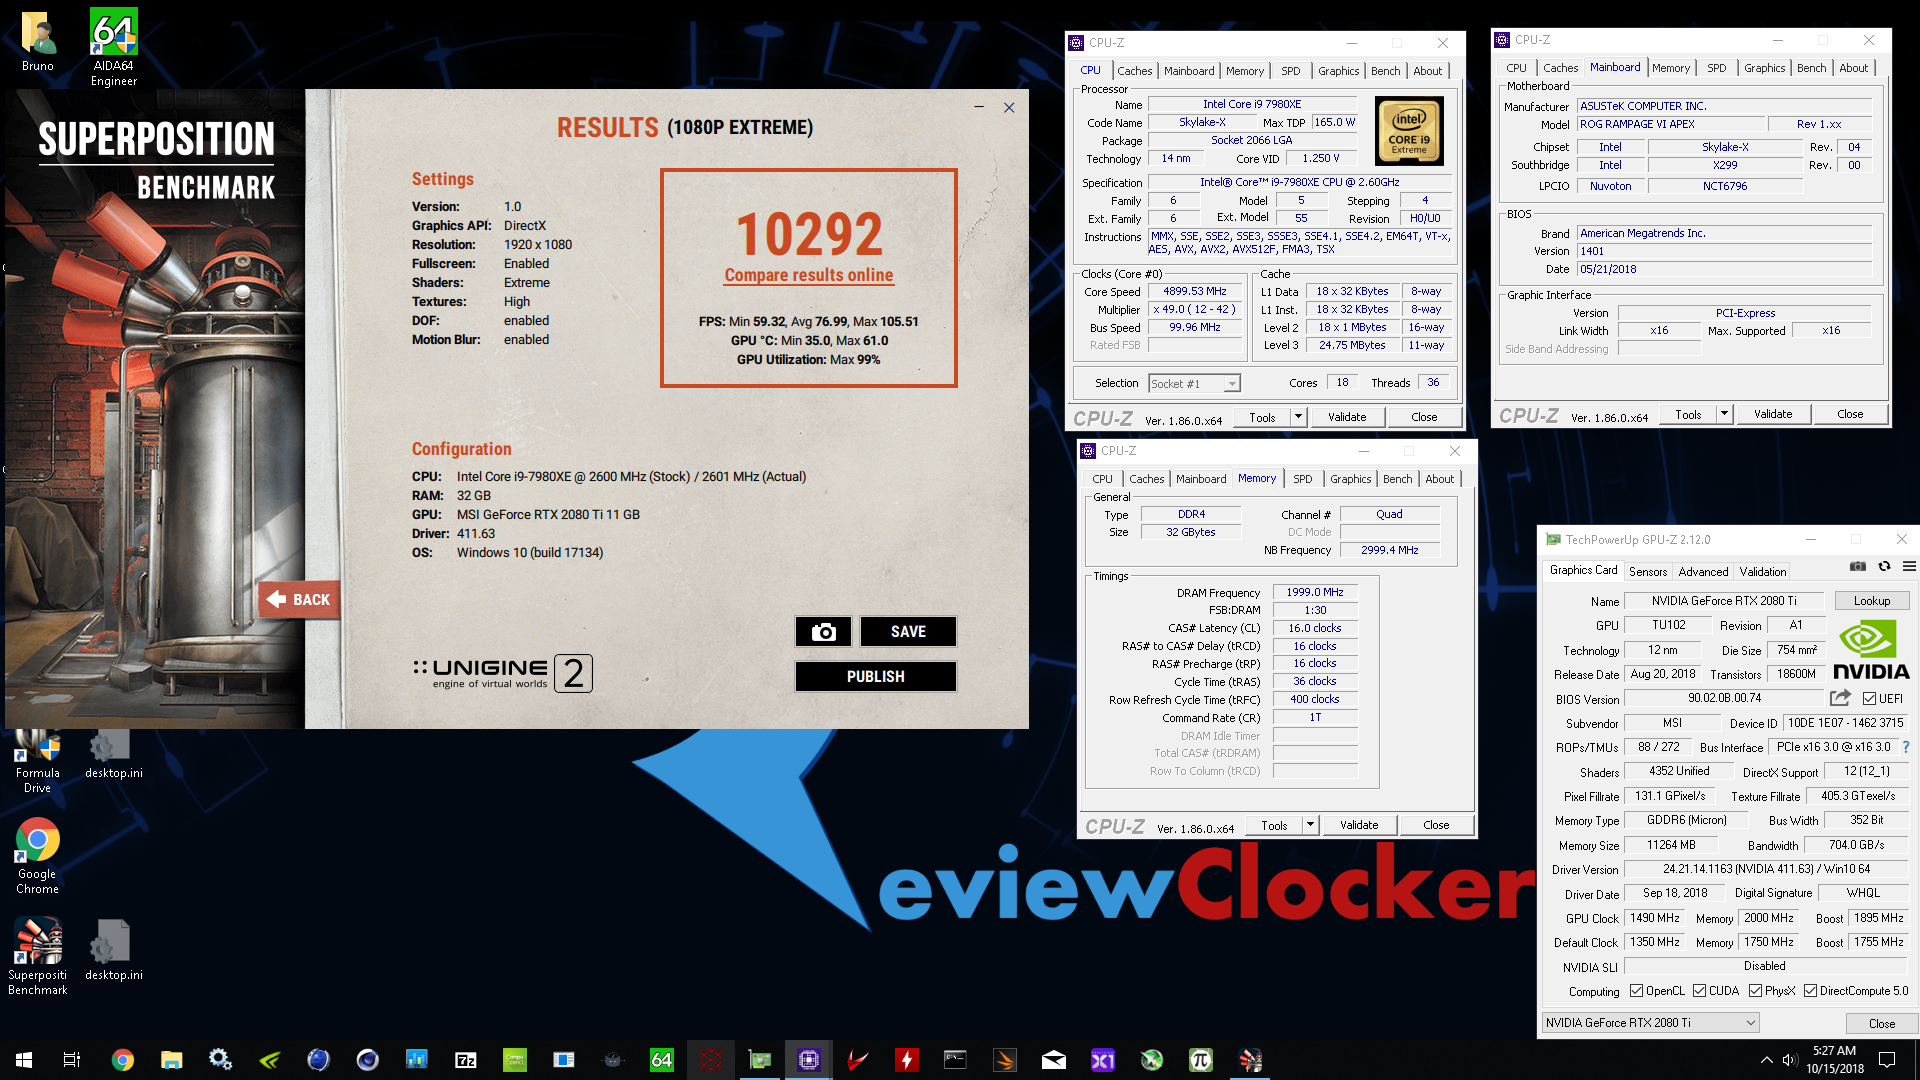Viewport: 1920px width, 1080px height.
Task: Open the mail app in the taskbar
Action: tap(1054, 1060)
